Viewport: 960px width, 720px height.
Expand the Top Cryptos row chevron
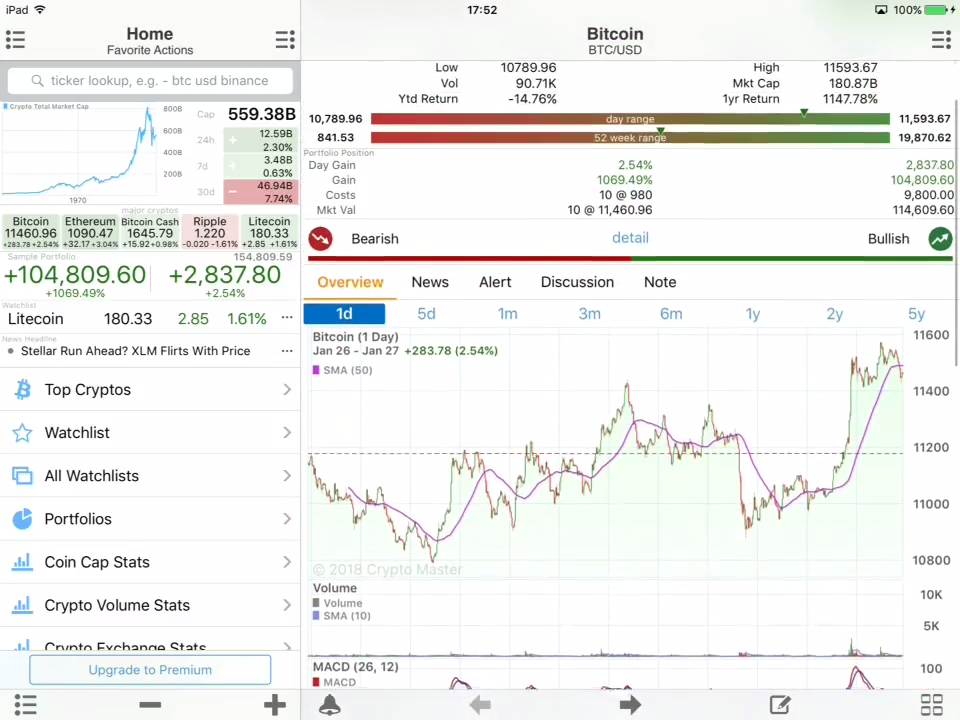tap(287, 389)
